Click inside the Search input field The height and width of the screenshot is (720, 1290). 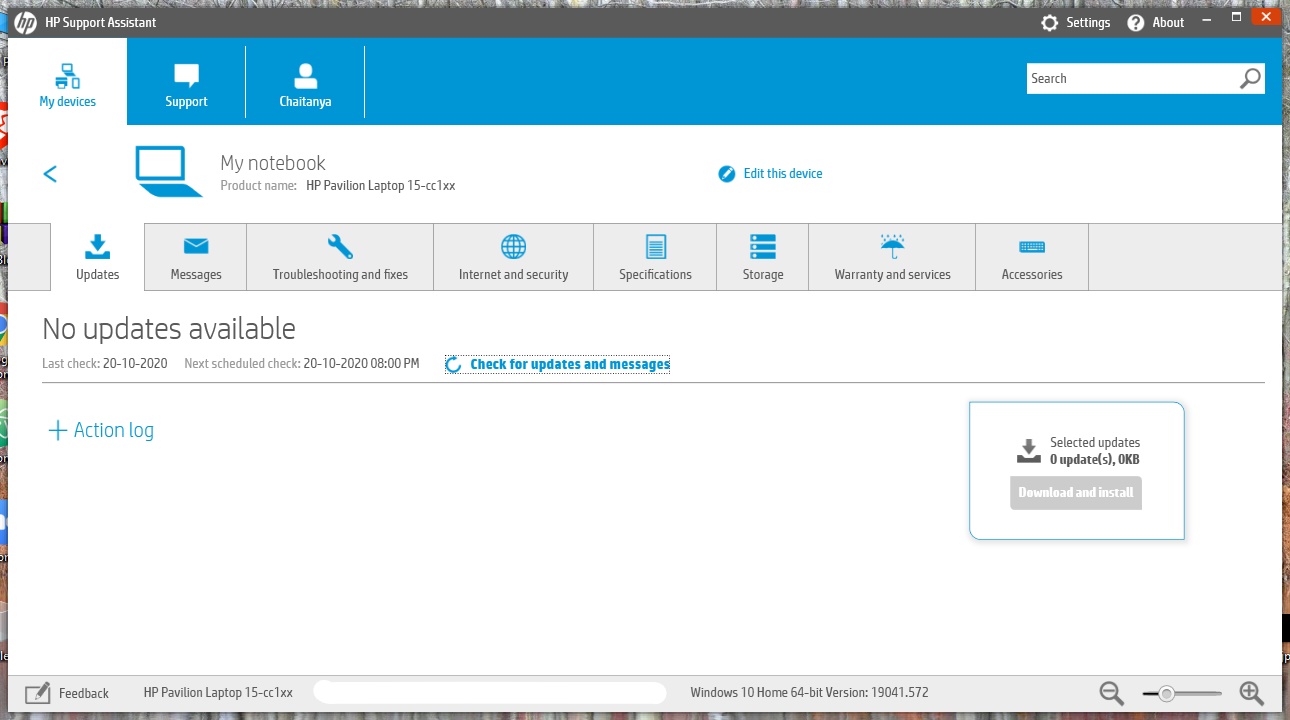pyautogui.click(x=1132, y=79)
